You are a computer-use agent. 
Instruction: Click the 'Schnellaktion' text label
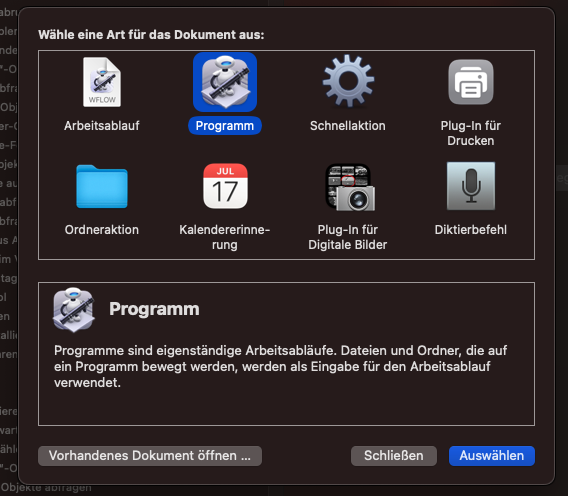pos(348,126)
